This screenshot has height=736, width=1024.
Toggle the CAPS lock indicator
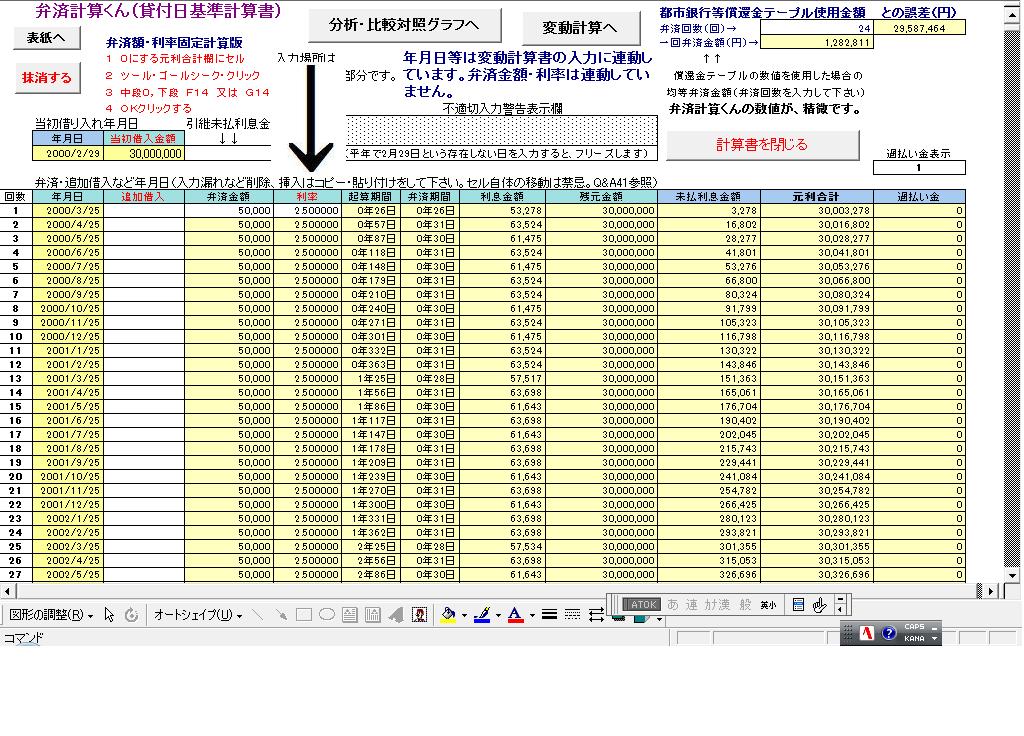[x=914, y=627]
